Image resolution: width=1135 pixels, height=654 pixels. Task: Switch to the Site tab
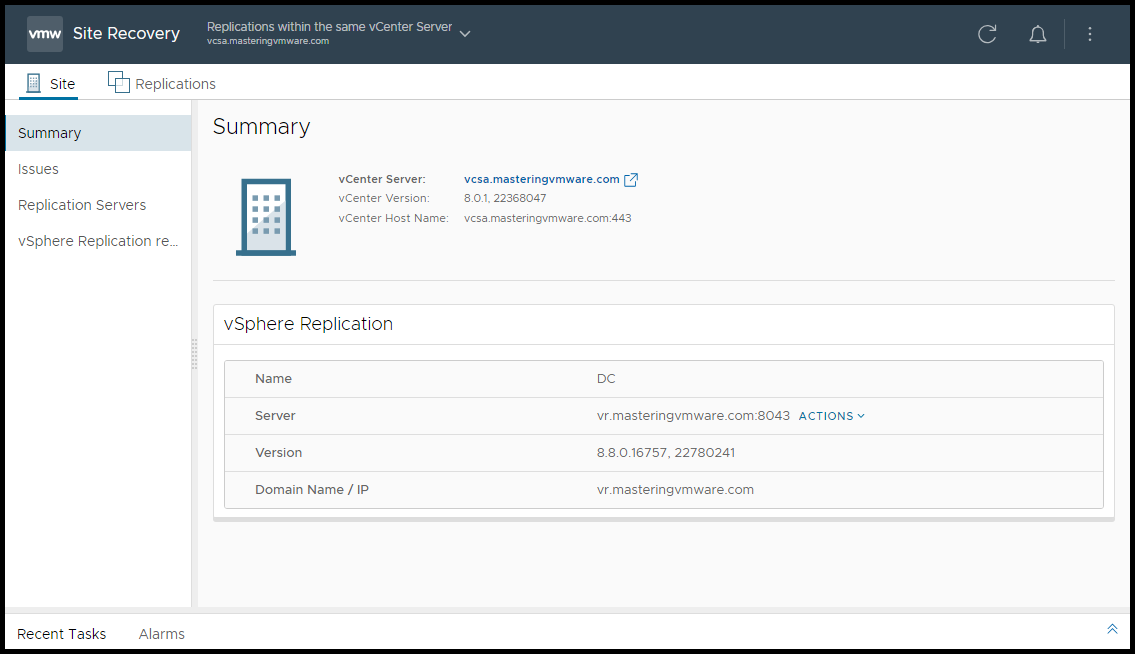[49, 83]
